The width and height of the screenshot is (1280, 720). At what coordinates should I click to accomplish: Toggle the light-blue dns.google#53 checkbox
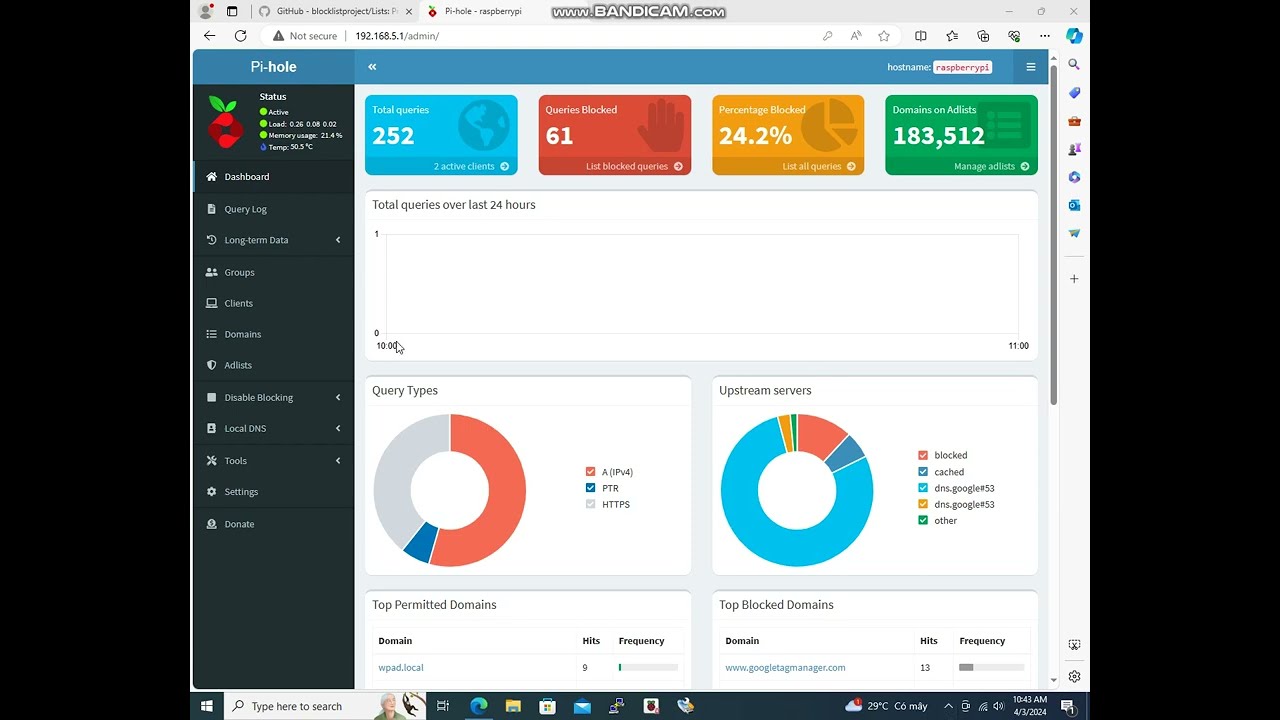[x=923, y=488]
